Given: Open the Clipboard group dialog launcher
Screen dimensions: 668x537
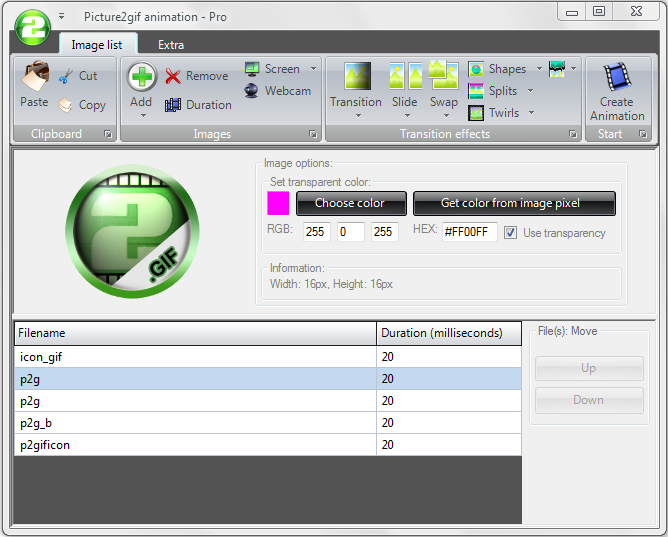Looking at the screenshot, I should 108,134.
